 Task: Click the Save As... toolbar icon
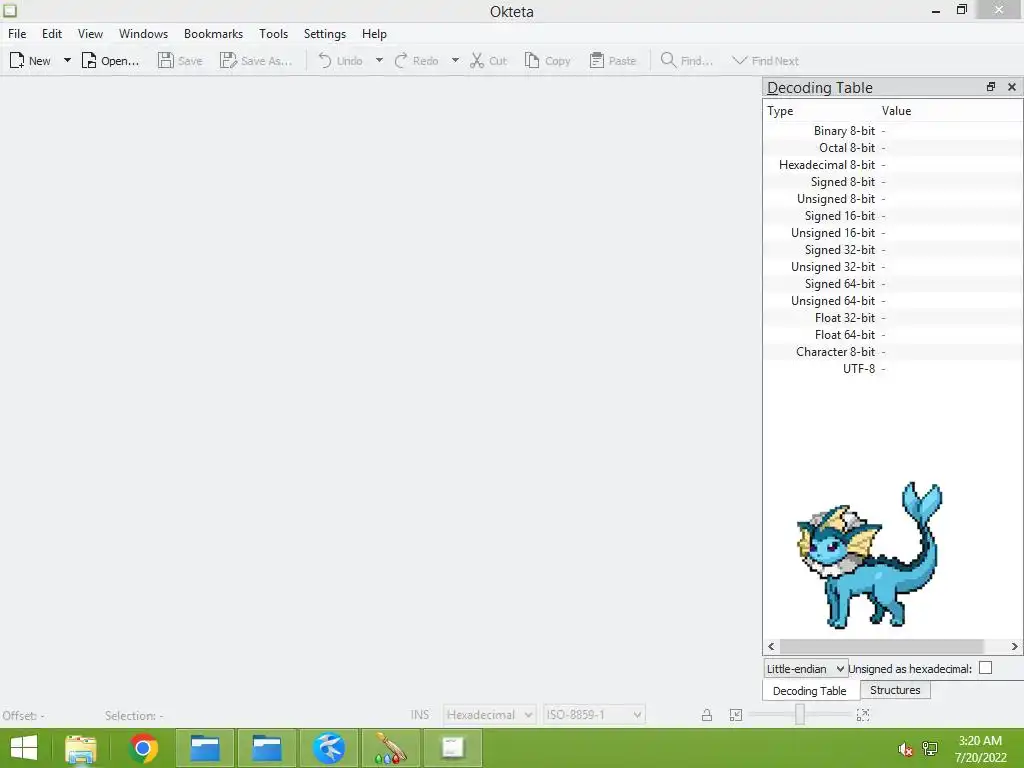(x=228, y=61)
